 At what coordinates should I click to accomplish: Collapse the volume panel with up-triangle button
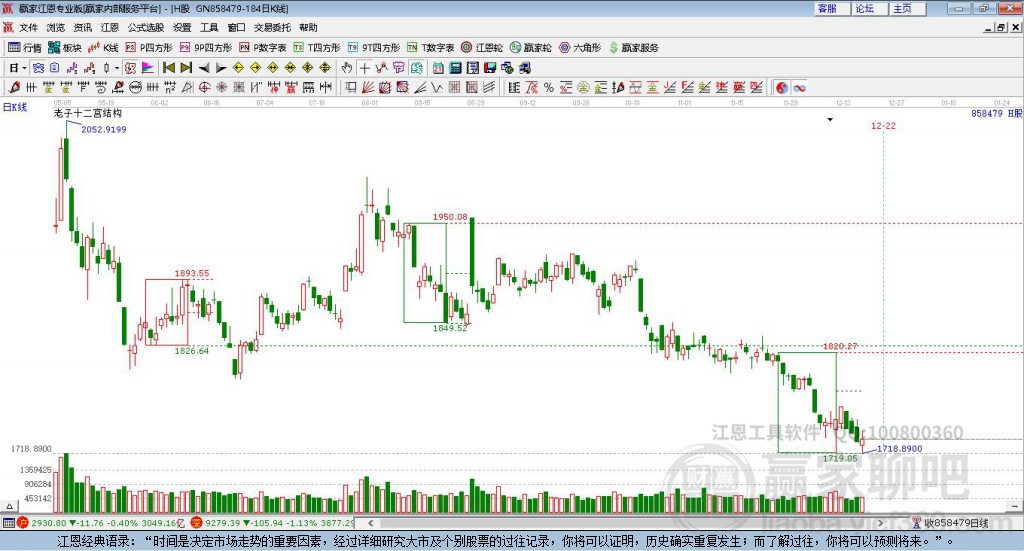click(9, 506)
